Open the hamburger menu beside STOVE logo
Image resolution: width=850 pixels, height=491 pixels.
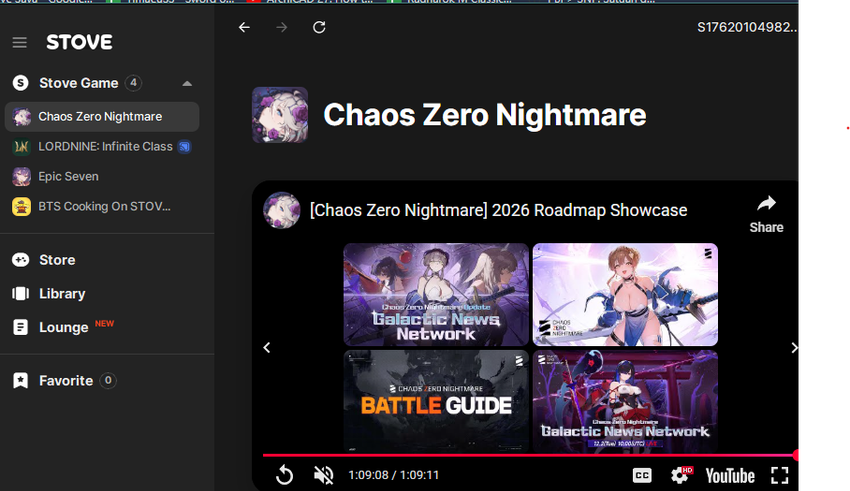(x=20, y=42)
